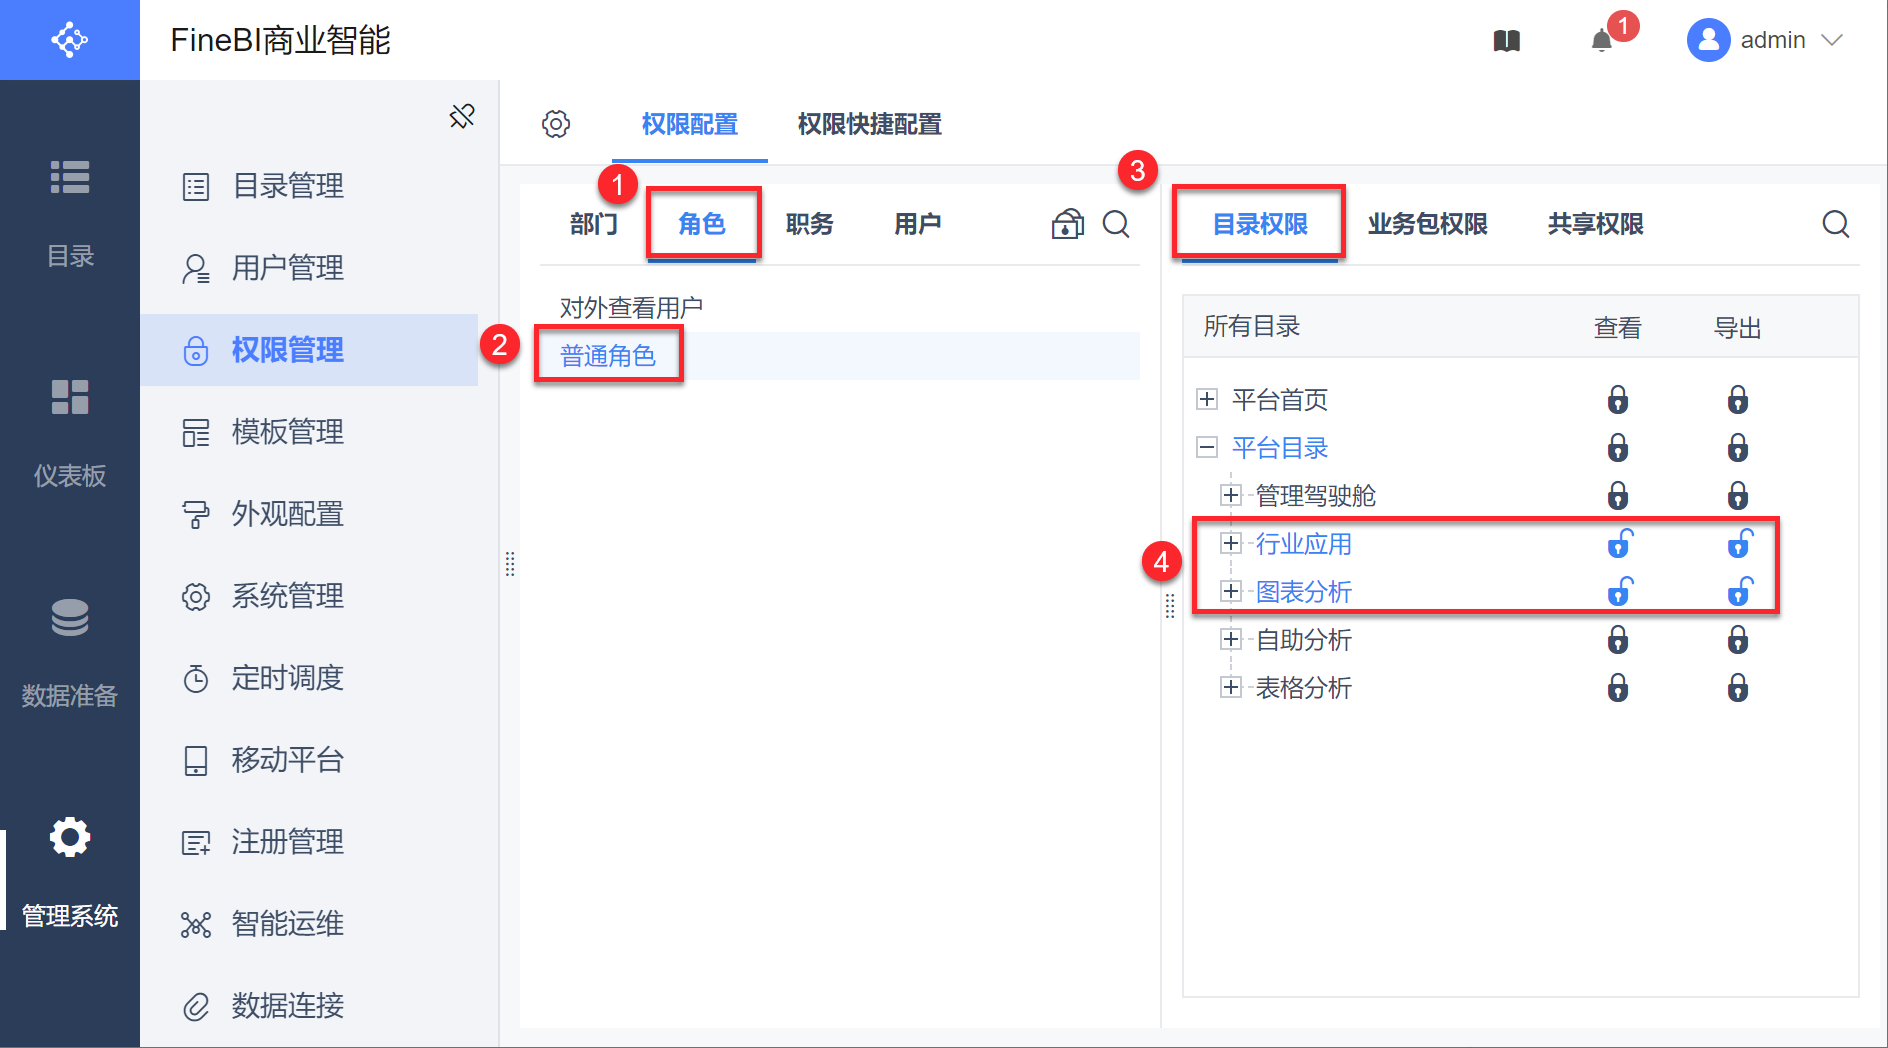This screenshot has width=1888, height=1048.
Task: Click the pin icon in the side menu
Action: point(462,116)
